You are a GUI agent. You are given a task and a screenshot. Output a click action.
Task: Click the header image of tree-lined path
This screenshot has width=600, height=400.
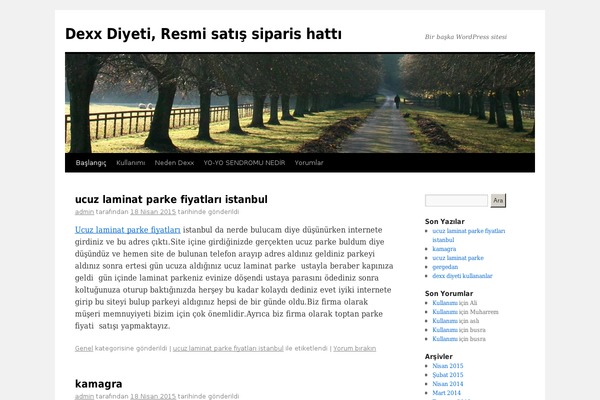(x=300, y=103)
